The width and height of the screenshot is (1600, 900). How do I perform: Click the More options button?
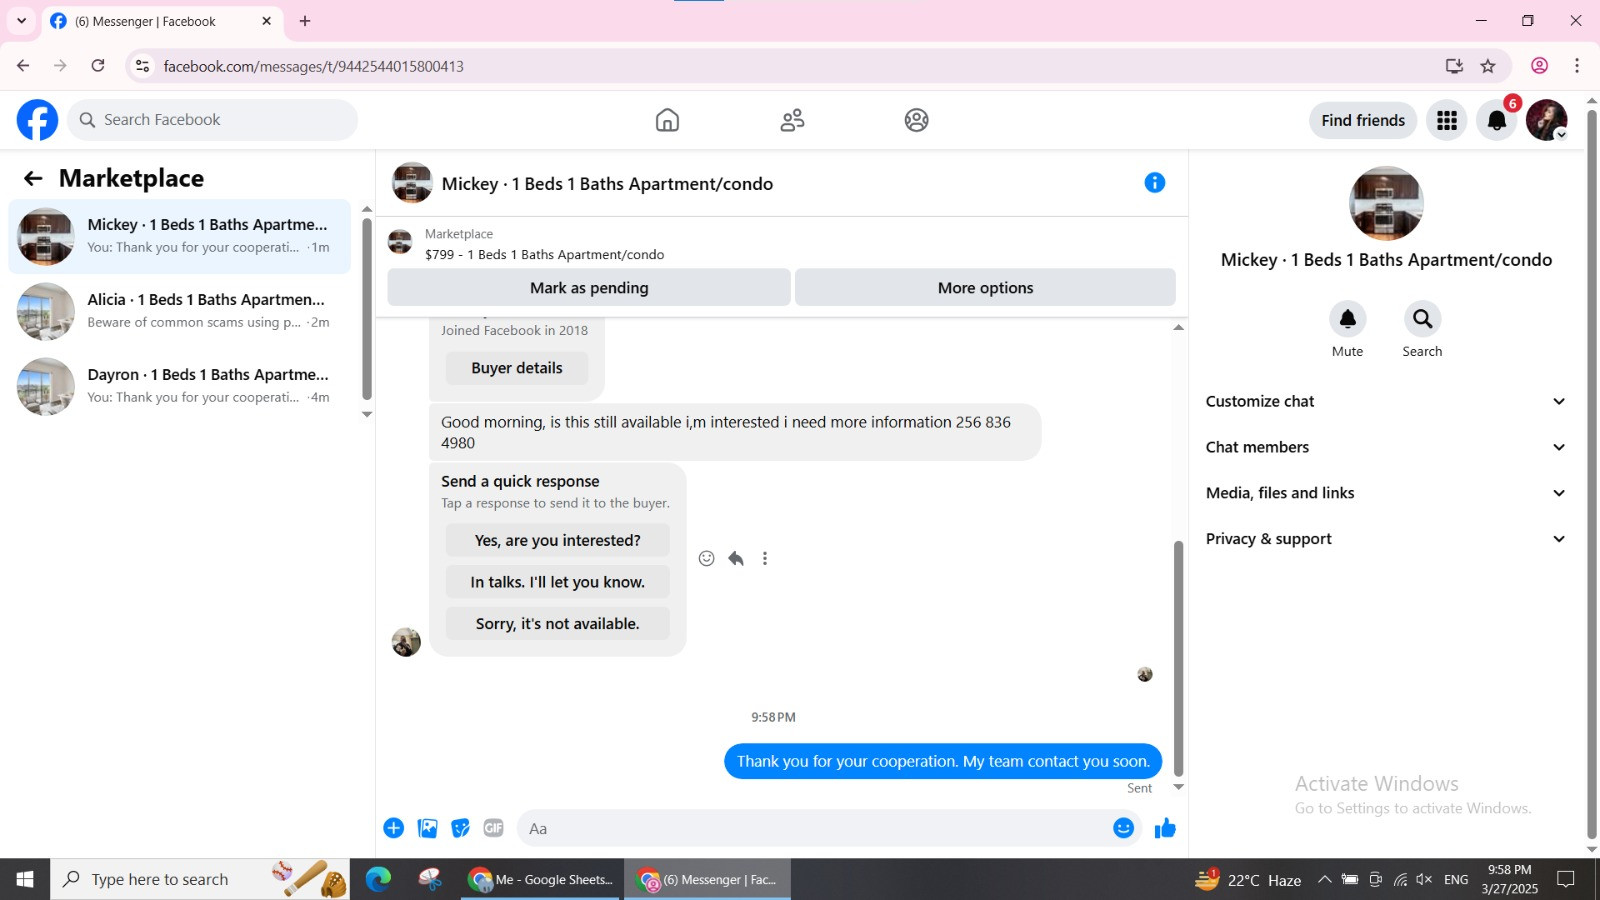click(985, 288)
